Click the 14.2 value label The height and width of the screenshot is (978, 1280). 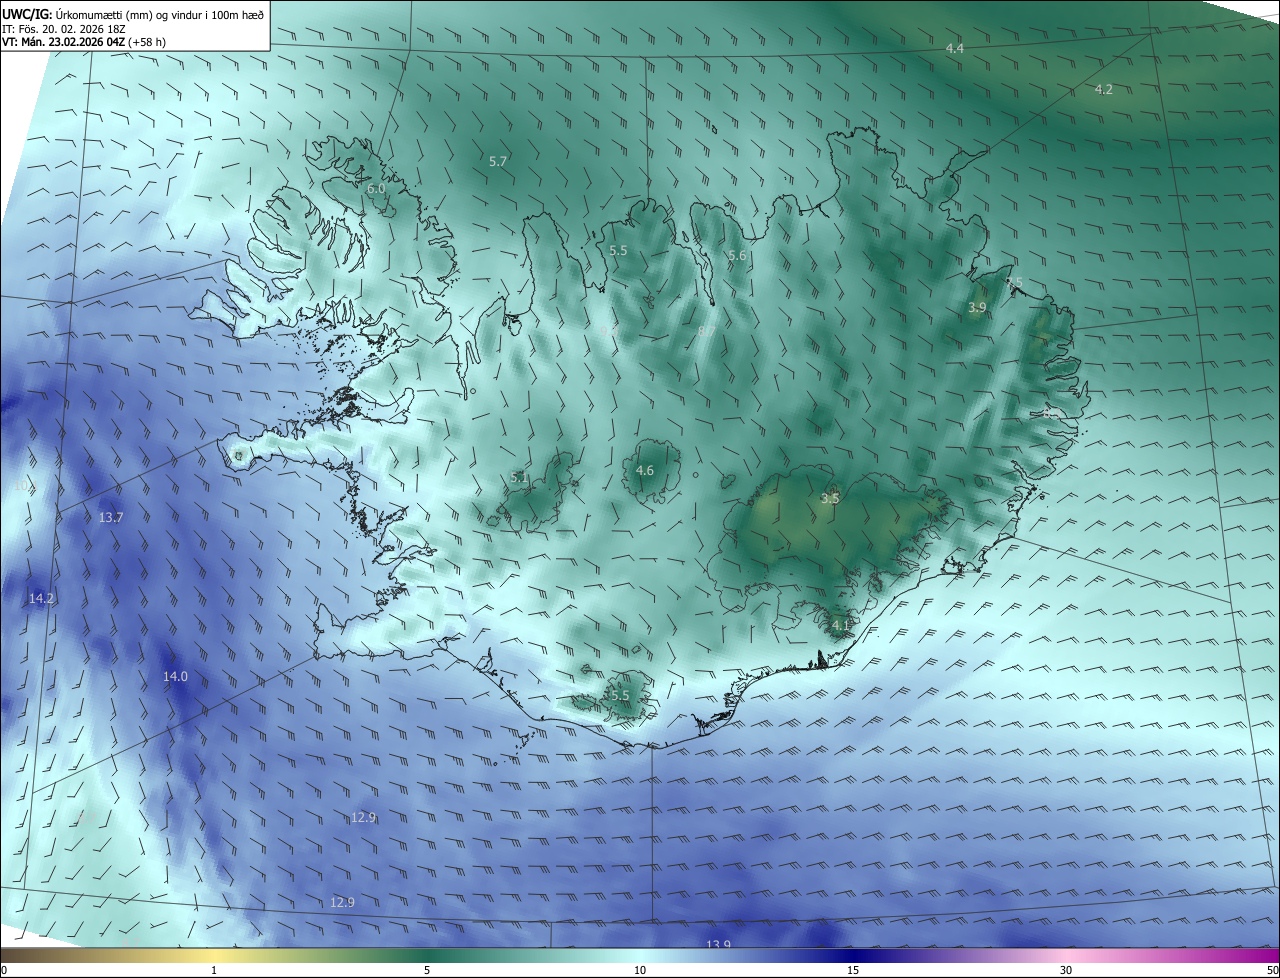41,598
